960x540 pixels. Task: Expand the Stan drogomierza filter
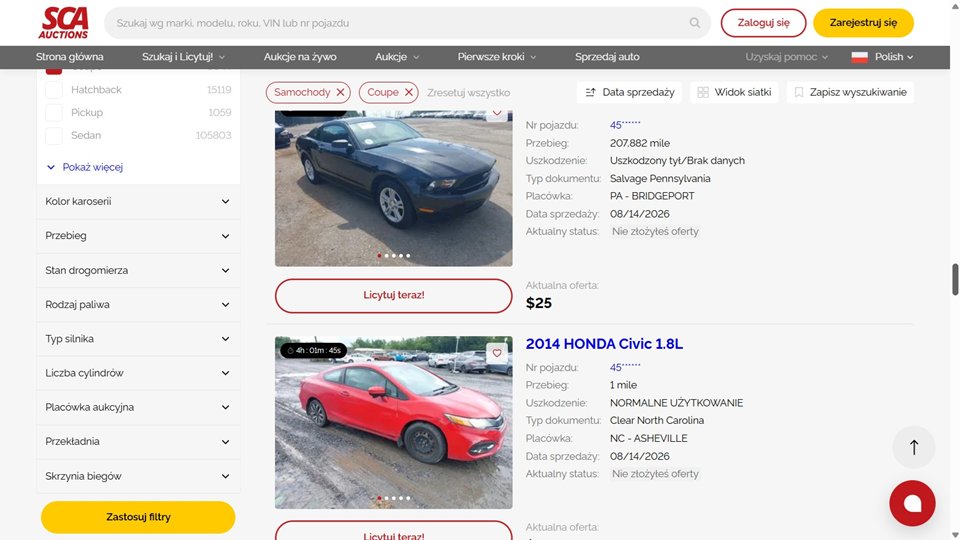[138, 270]
